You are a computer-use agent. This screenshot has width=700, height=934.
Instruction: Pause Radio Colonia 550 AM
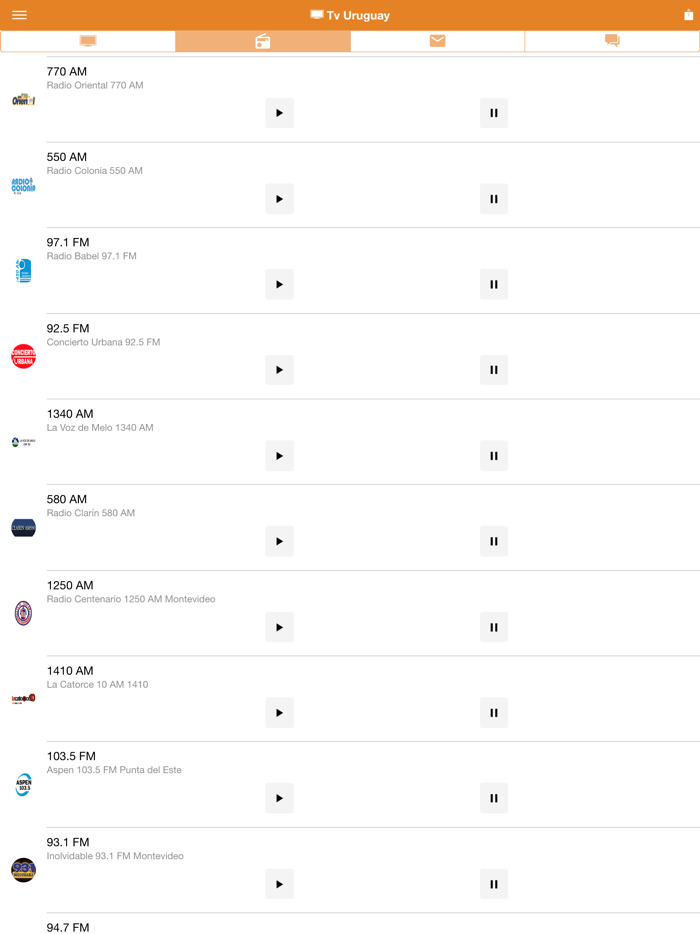pos(494,199)
